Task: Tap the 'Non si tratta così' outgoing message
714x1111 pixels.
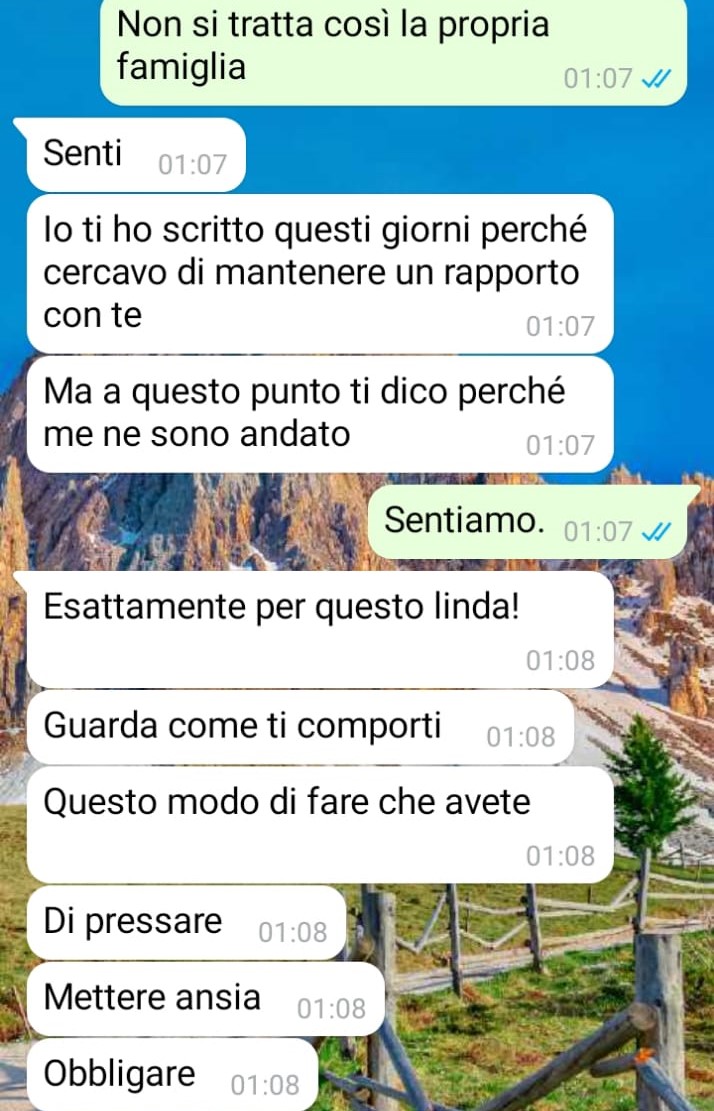Action: (393, 51)
